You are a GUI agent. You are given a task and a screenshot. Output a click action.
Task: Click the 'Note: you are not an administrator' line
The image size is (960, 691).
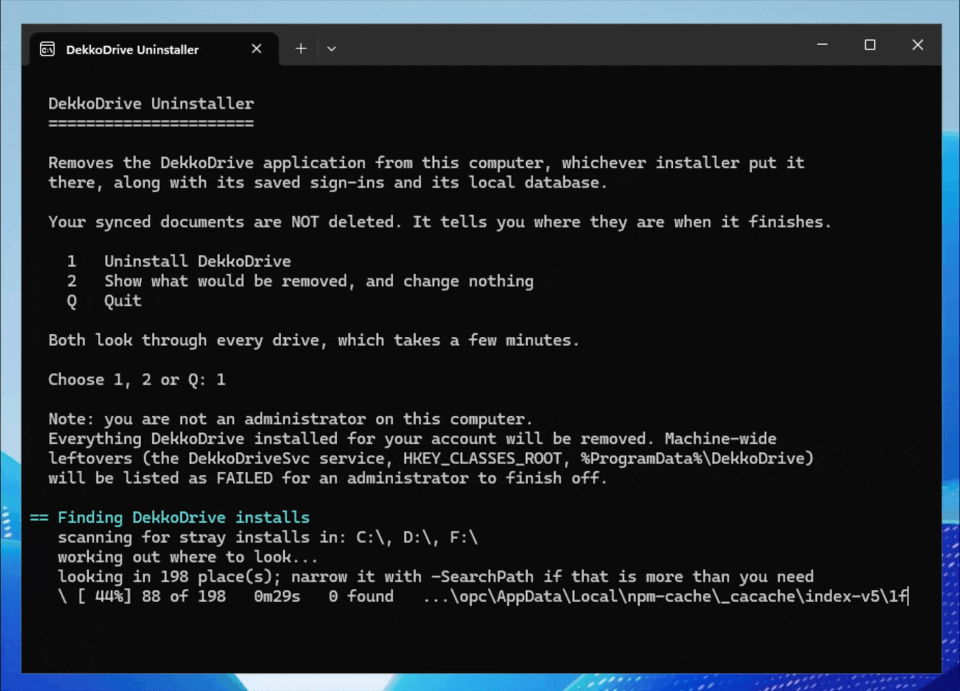[x=291, y=419]
